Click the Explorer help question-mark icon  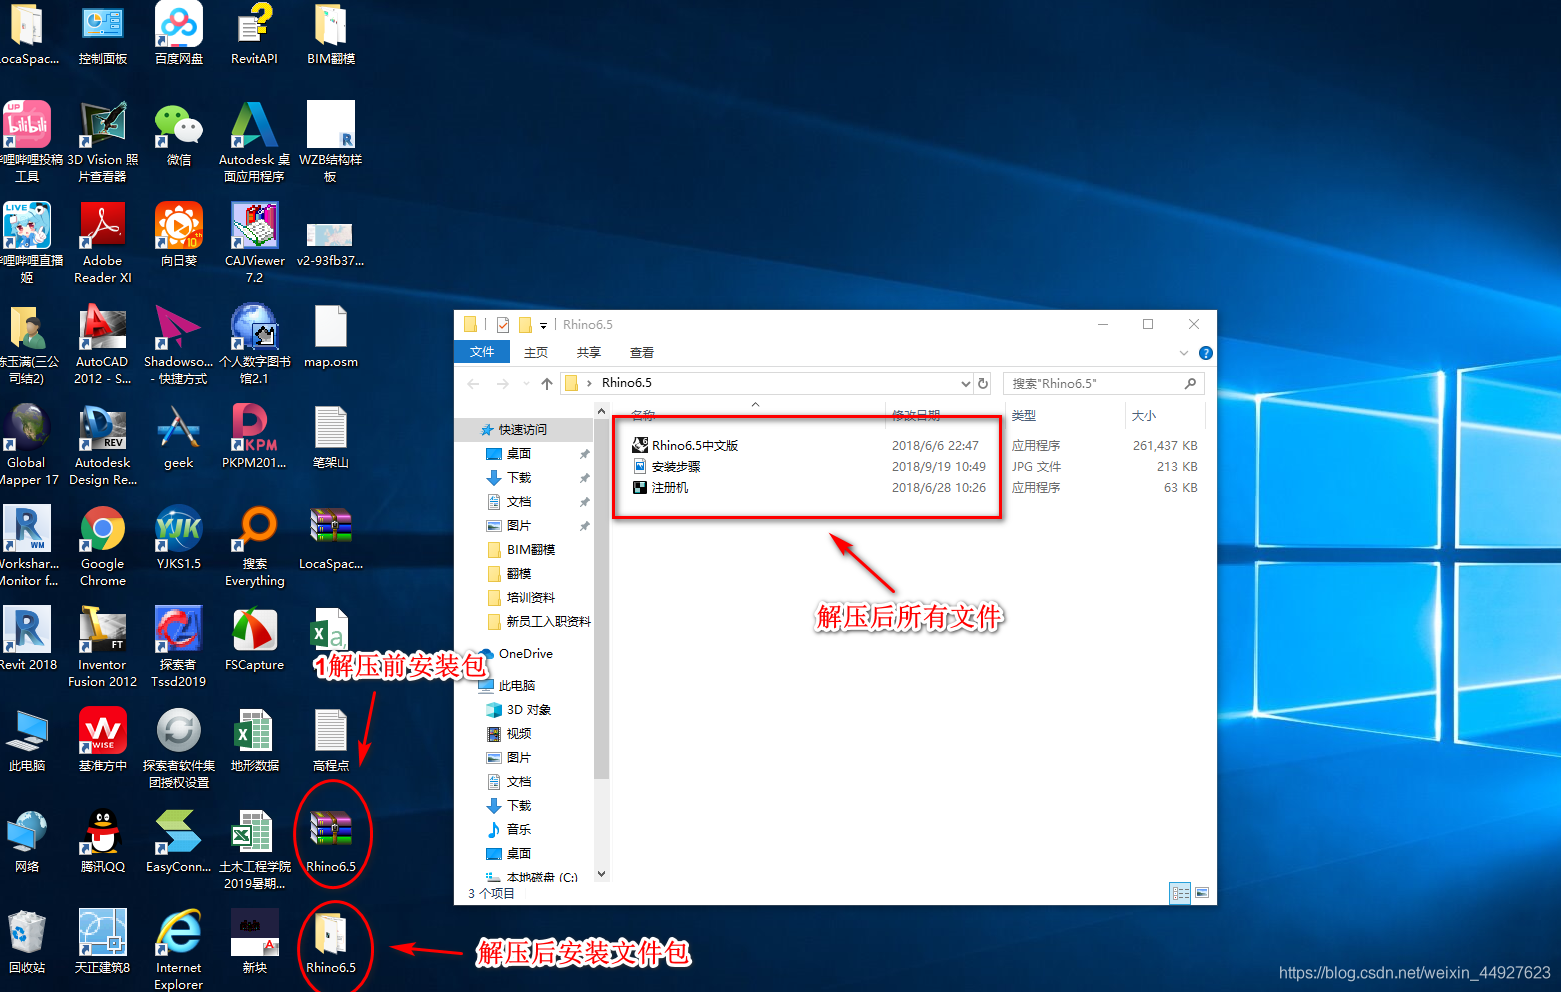pyautogui.click(x=1206, y=353)
